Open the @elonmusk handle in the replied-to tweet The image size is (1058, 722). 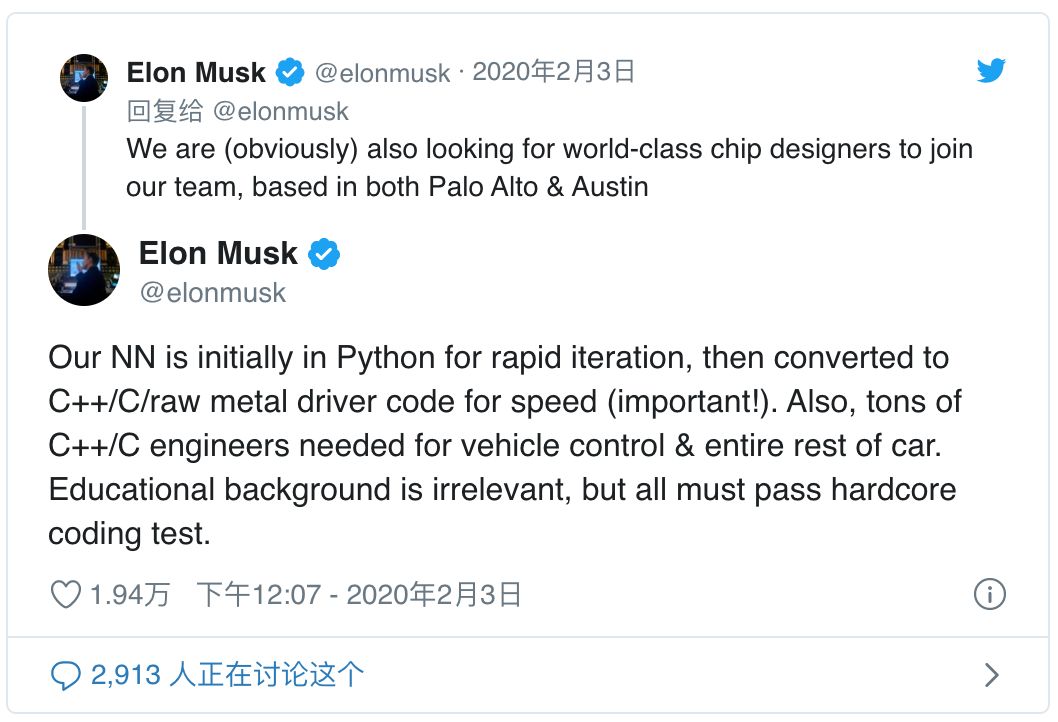[382, 73]
